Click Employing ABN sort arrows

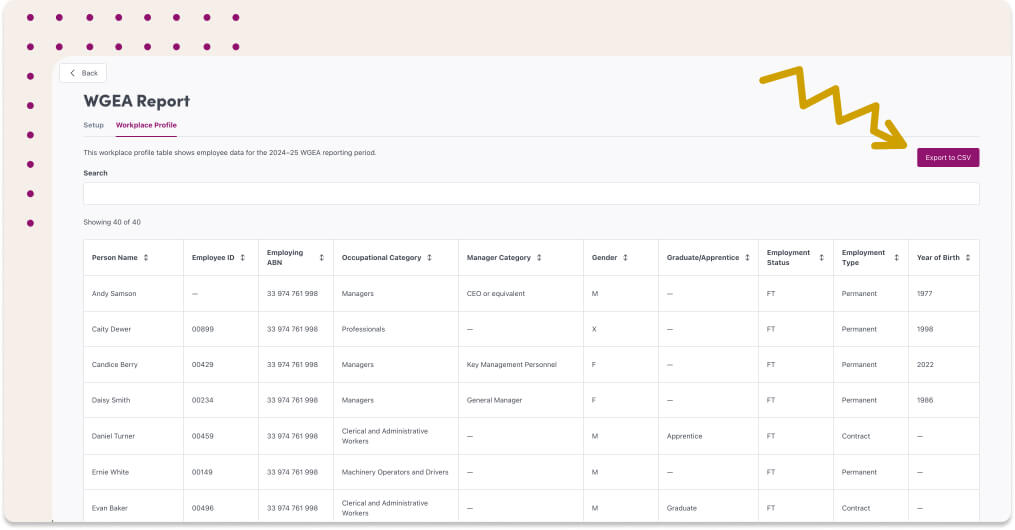click(x=322, y=258)
